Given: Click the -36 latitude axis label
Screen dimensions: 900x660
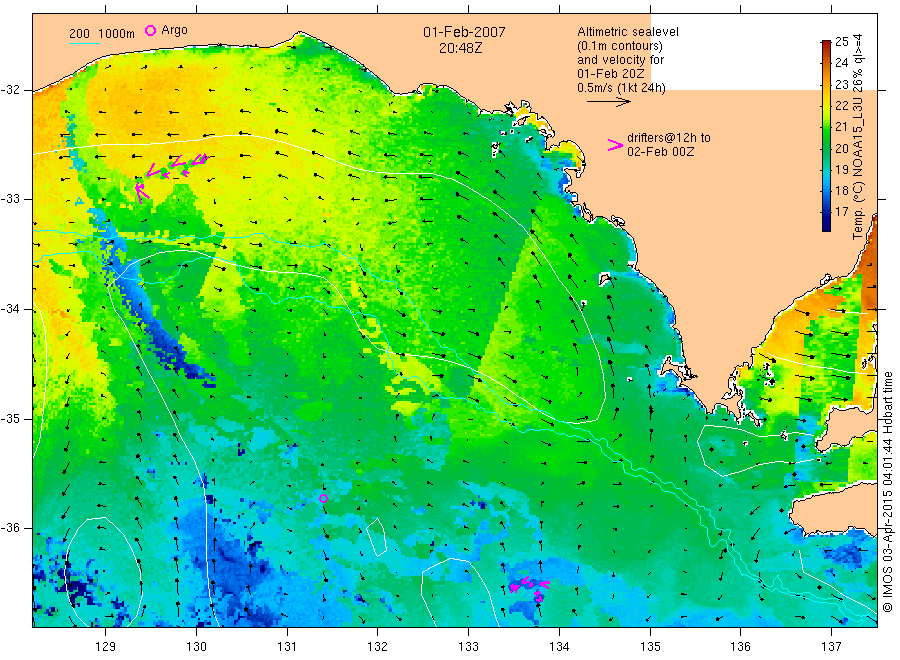Looking at the screenshot, I should (x=10, y=528).
